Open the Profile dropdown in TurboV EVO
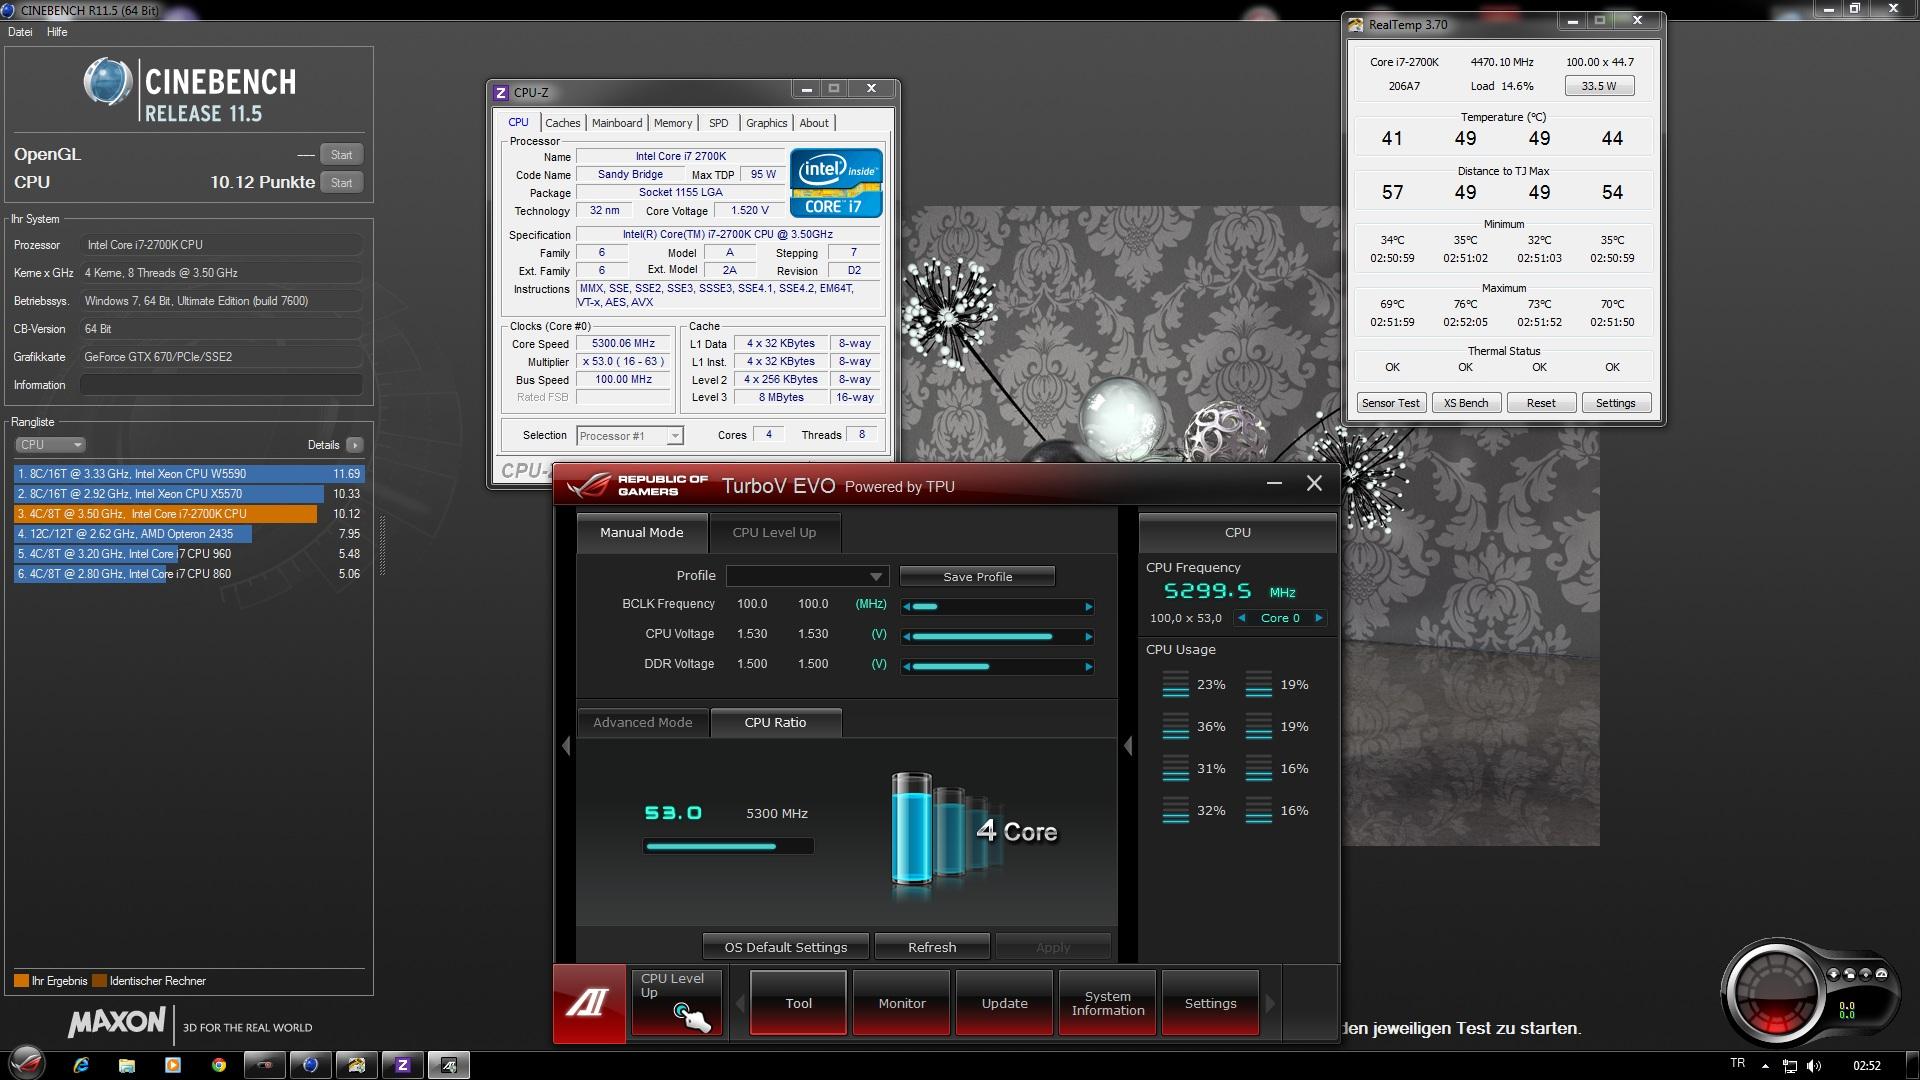The width and height of the screenshot is (1920, 1080). pyautogui.click(x=806, y=576)
